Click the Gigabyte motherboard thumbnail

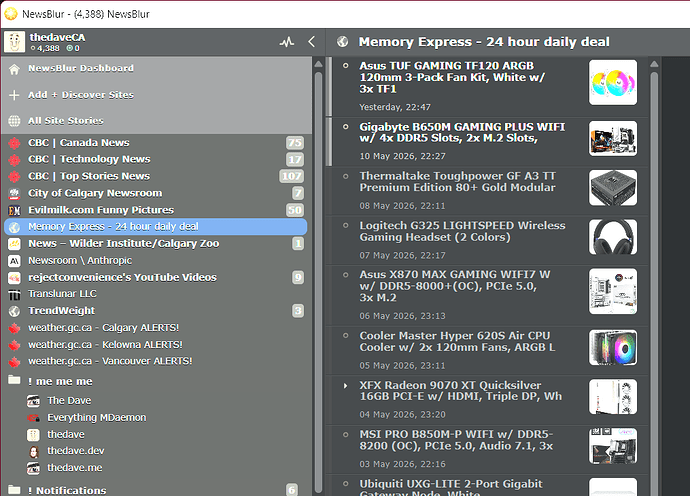[x=613, y=139]
